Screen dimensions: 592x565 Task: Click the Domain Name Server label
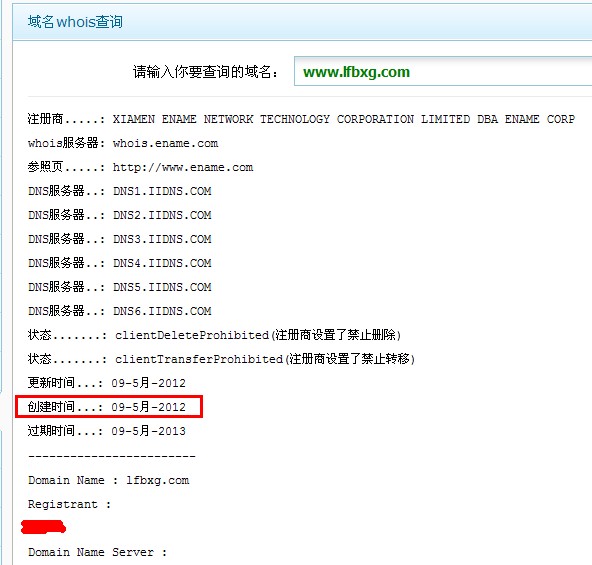click(x=97, y=552)
